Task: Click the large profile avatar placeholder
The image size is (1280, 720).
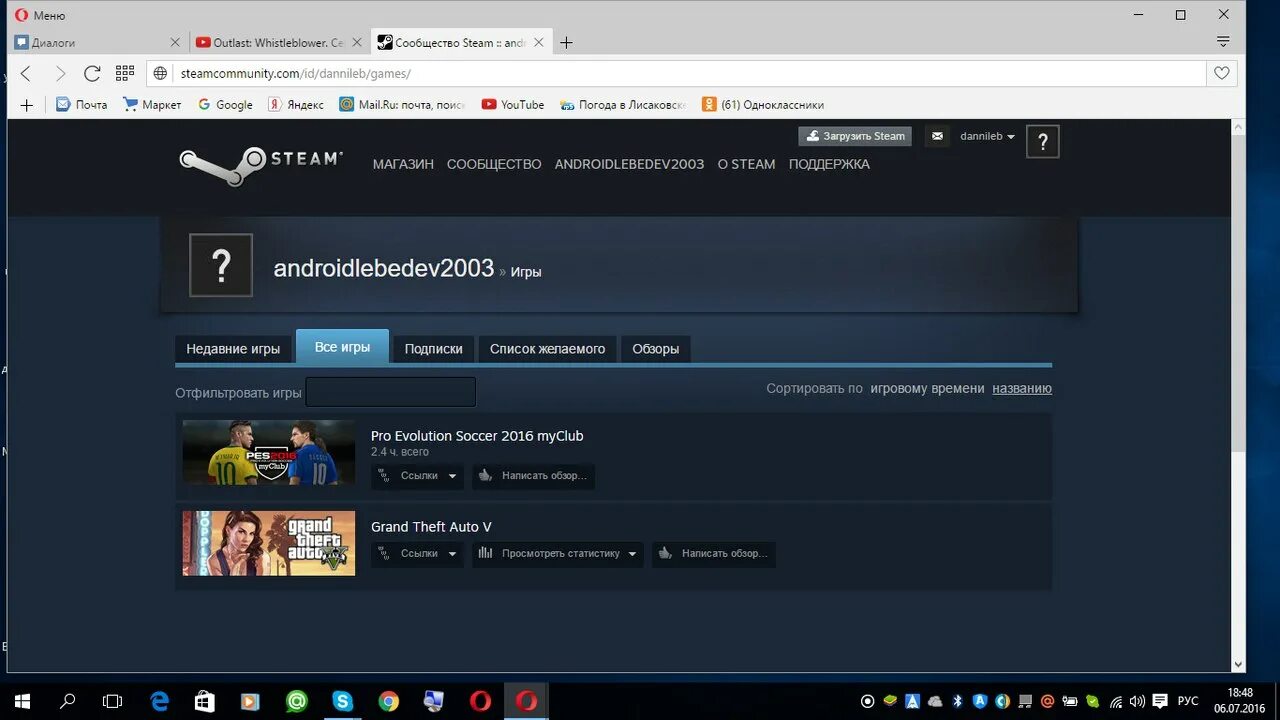Action: click(221, 265)
